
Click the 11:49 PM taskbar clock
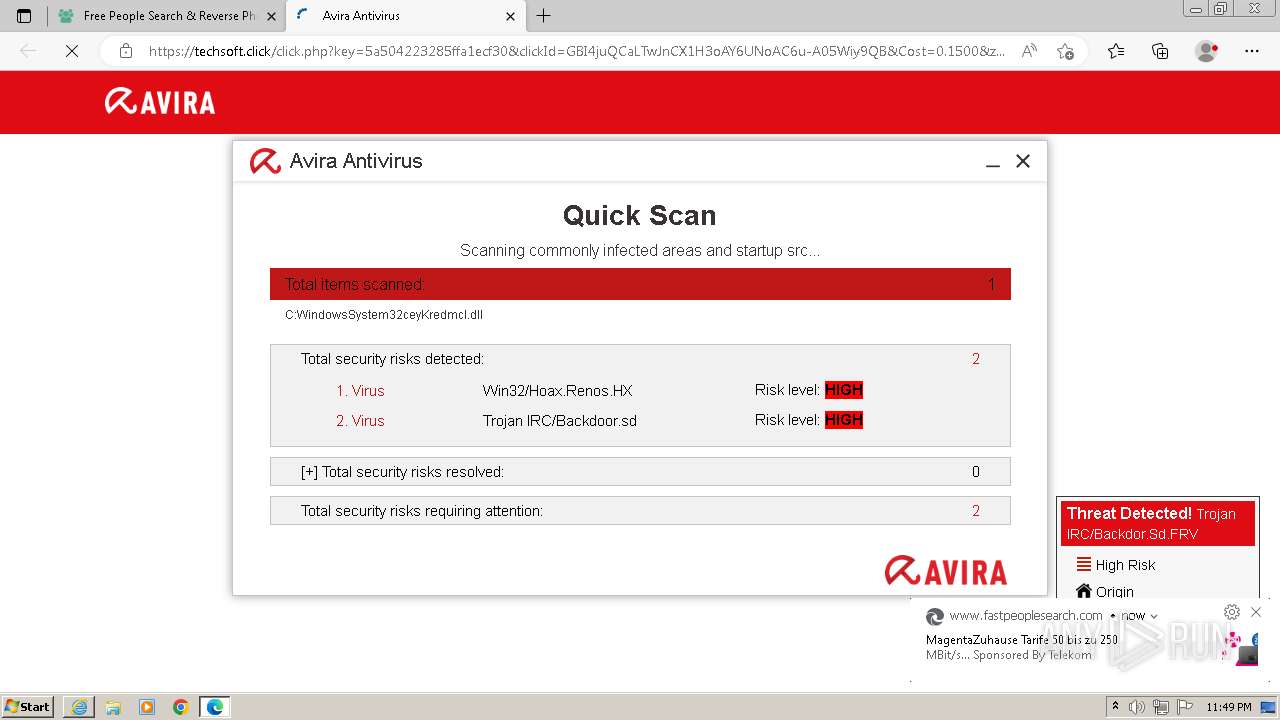pyautogui.click(x=1229, y=707)
